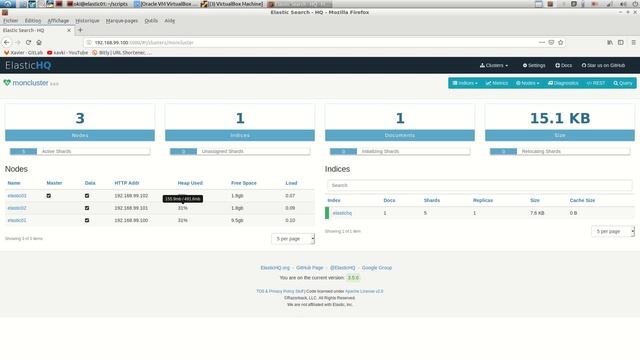This screenshot has height=360, width=640.
Task: Open the Fichier menu
Action: [11, 20]
